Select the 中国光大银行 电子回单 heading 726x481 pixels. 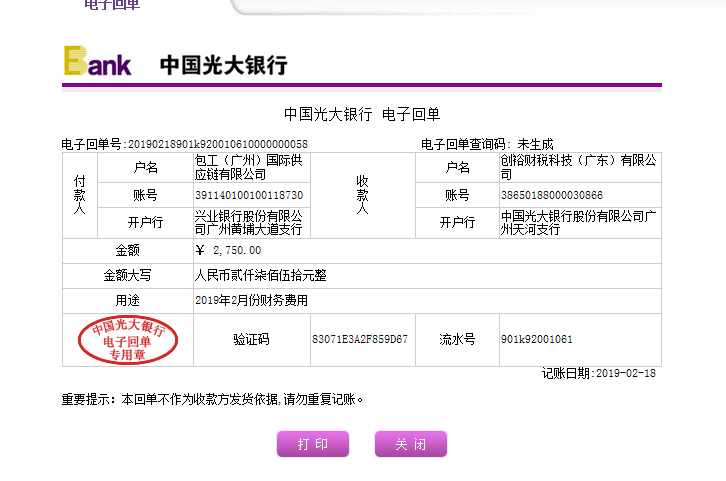362,114
